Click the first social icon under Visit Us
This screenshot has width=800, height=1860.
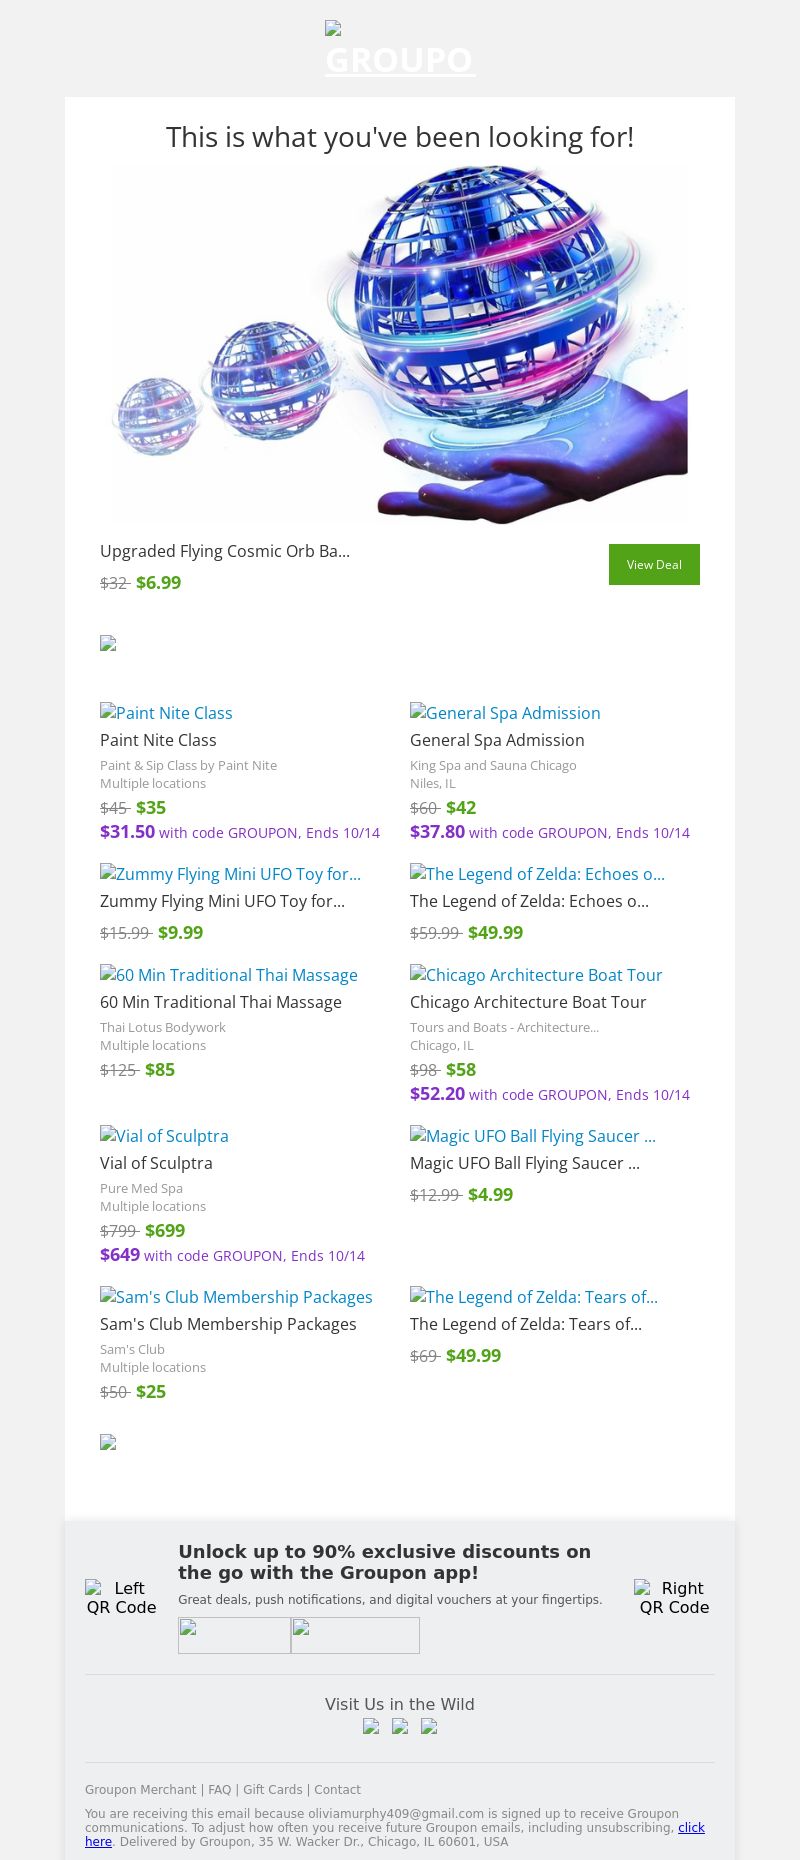point(371,1726)
